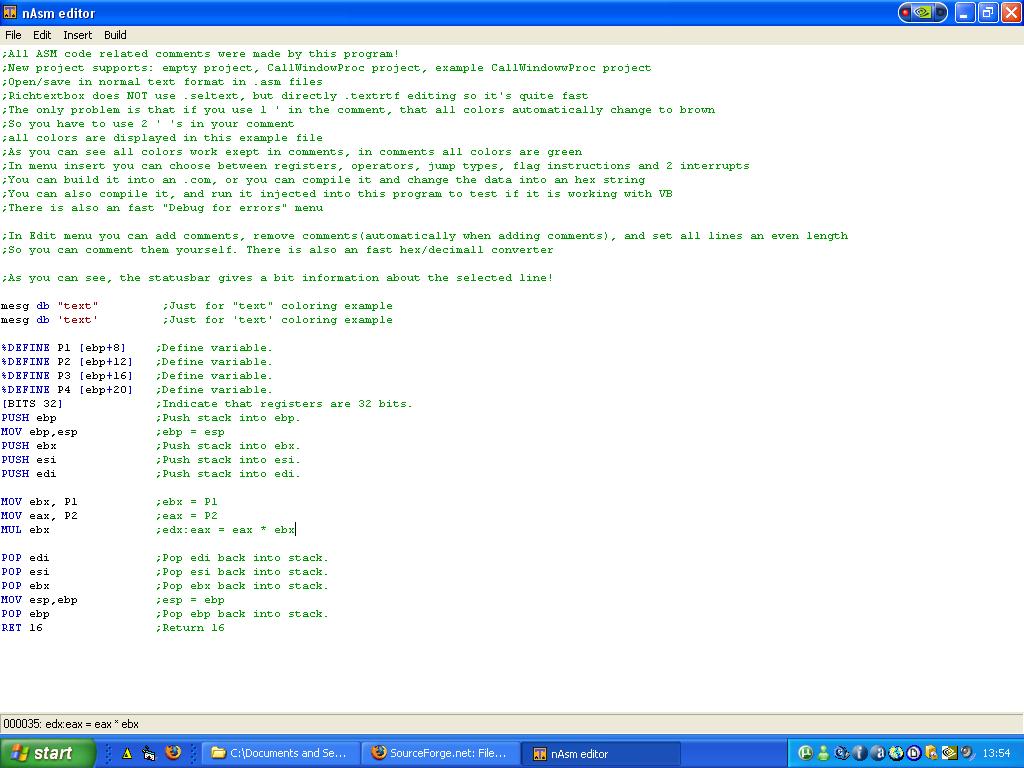
Task: Click the green MSN Messenger tray icon
Action: point(823,753)
